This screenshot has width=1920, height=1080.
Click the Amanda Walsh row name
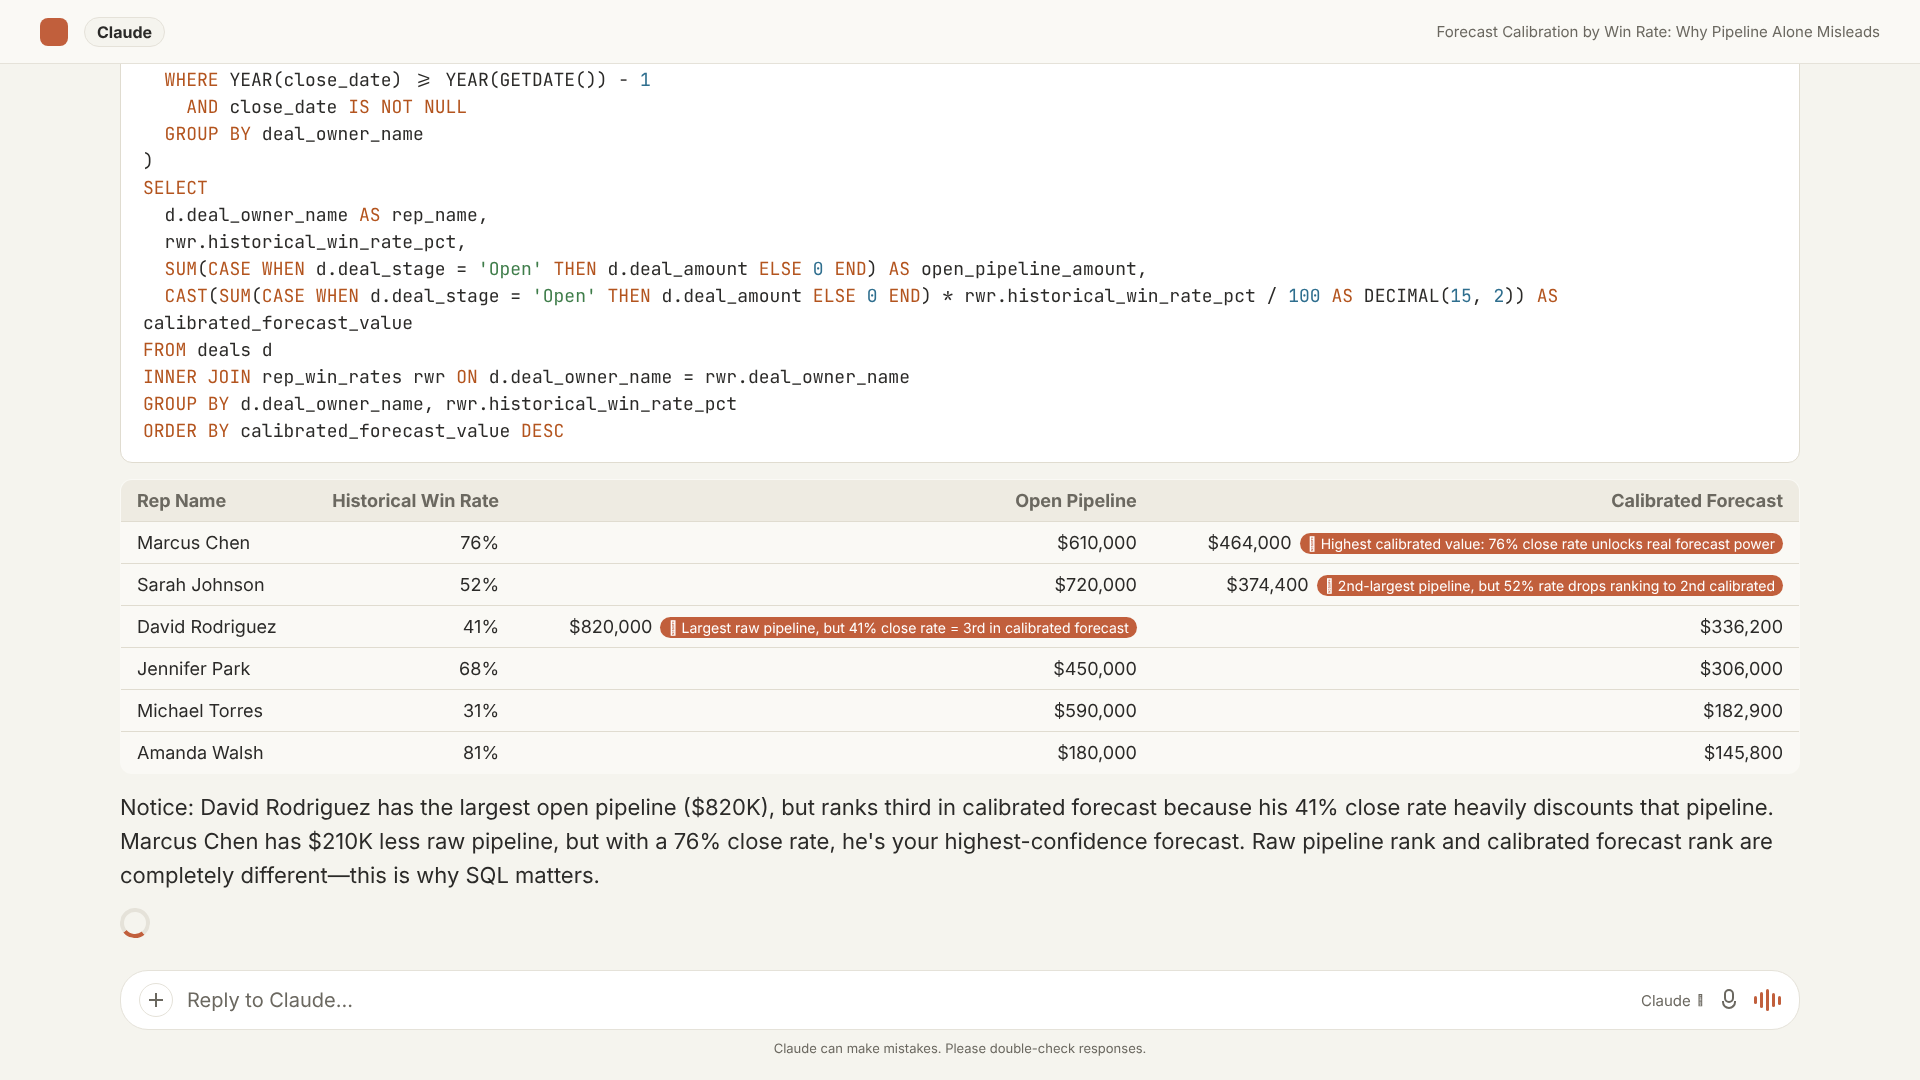[200, 753]
